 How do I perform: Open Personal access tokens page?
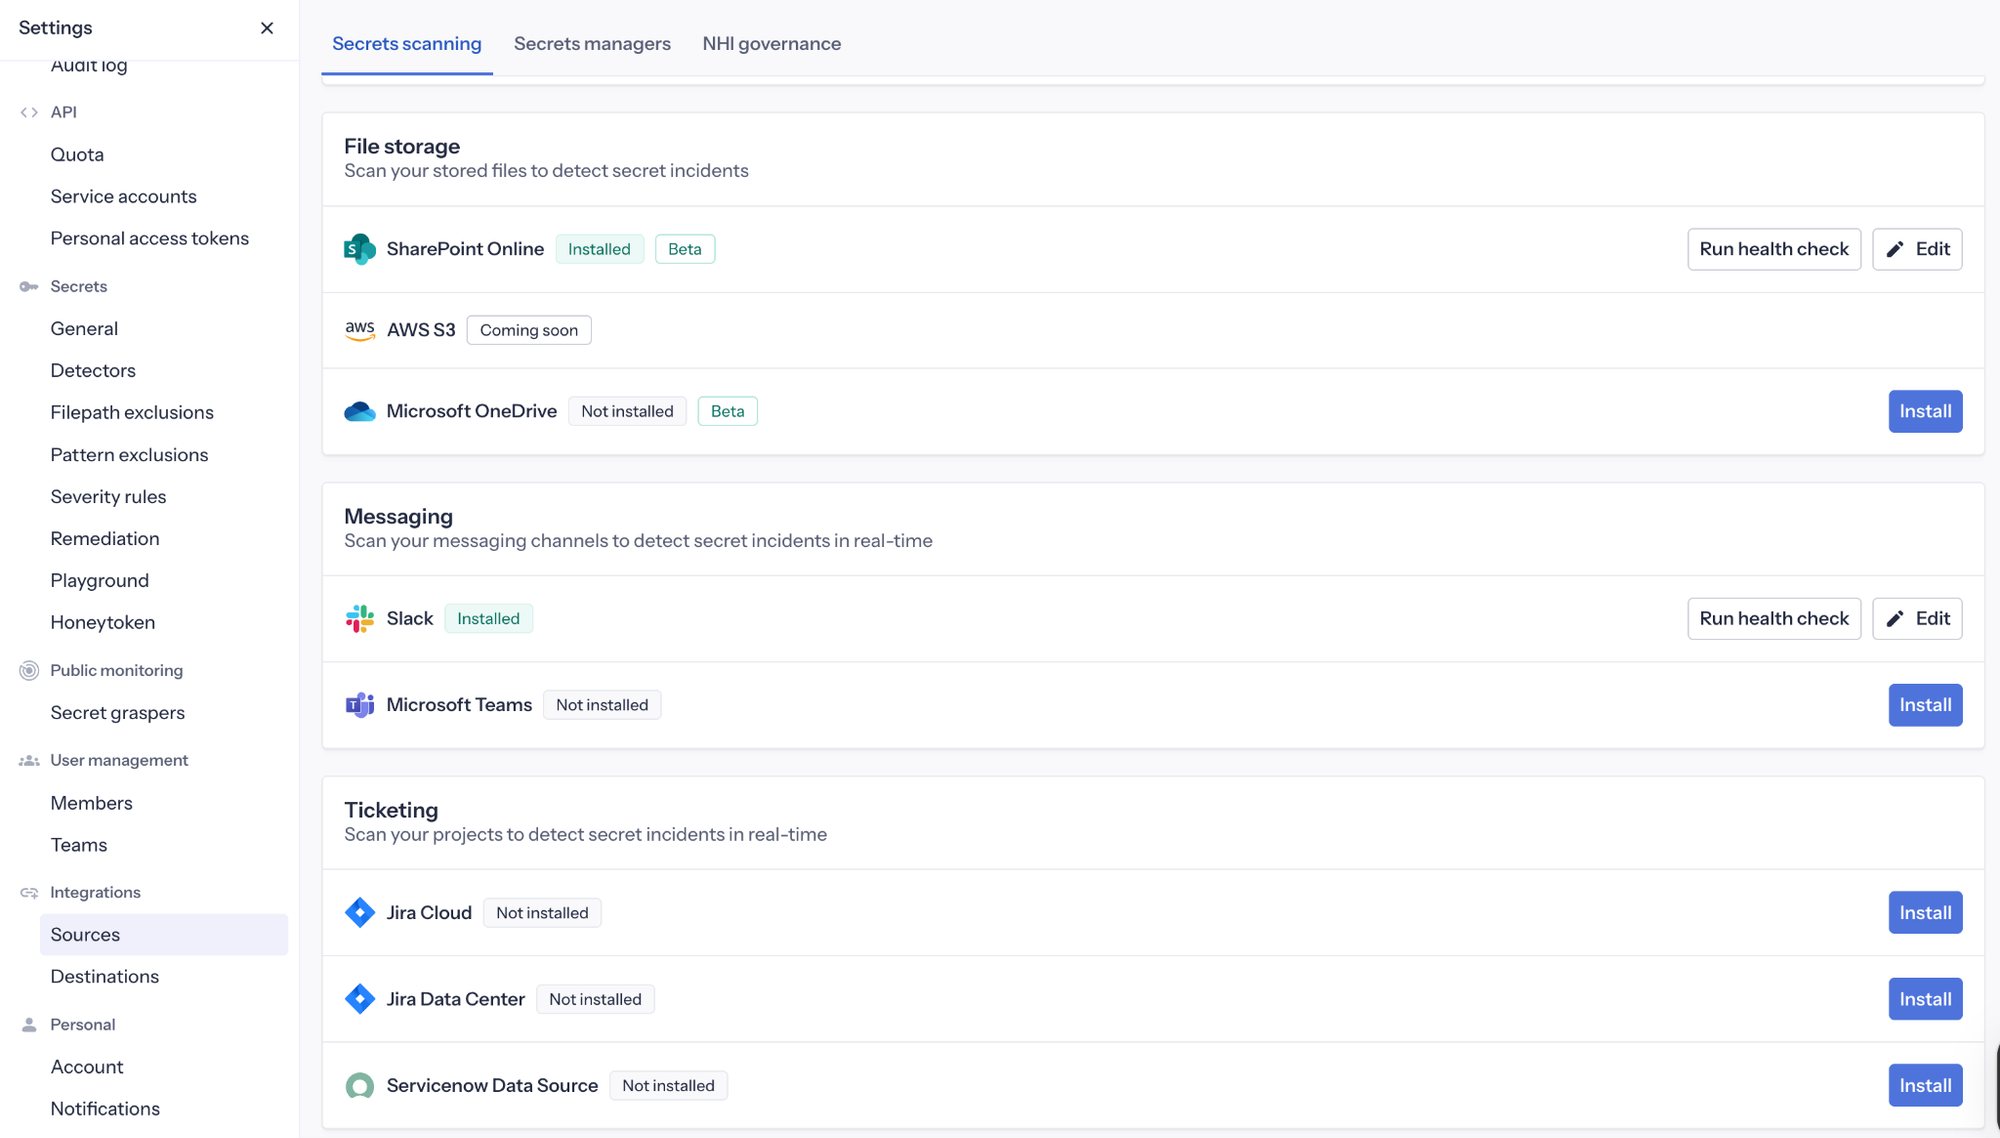pyautogui.click(x=150, y=239)
